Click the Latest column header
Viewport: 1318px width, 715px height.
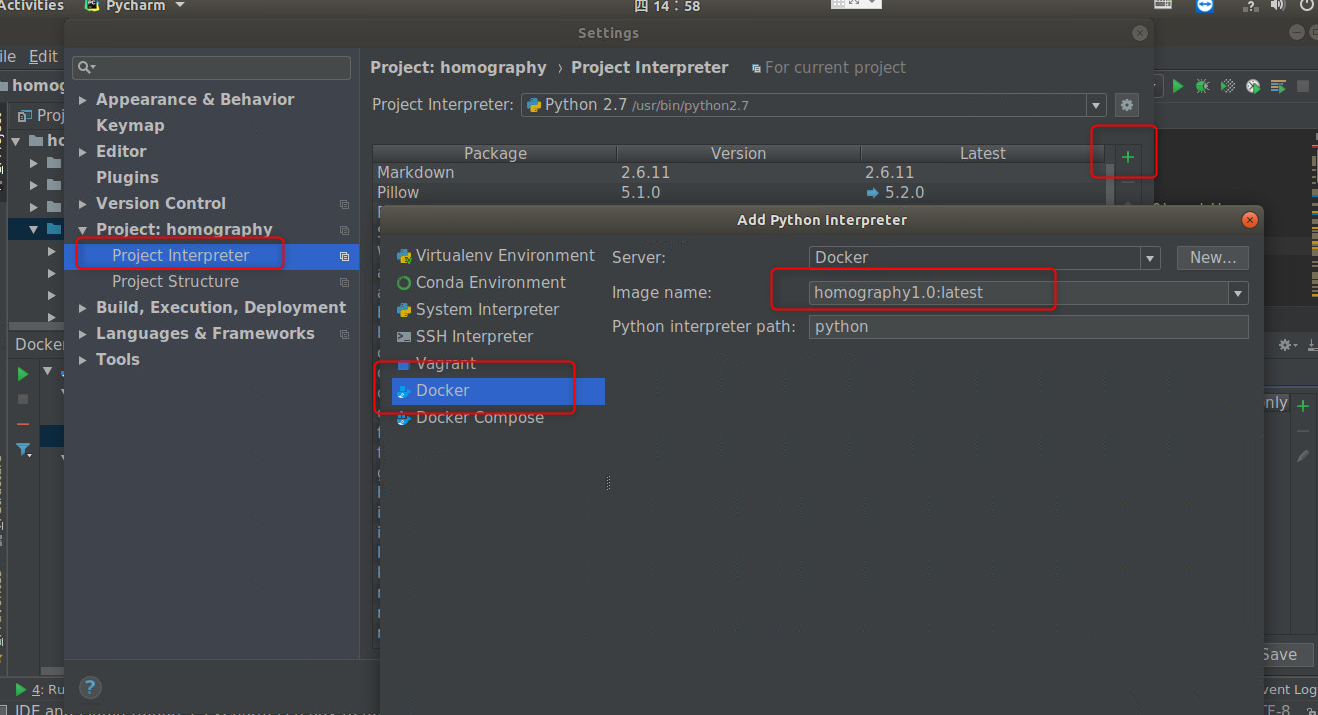click(982, 153)
